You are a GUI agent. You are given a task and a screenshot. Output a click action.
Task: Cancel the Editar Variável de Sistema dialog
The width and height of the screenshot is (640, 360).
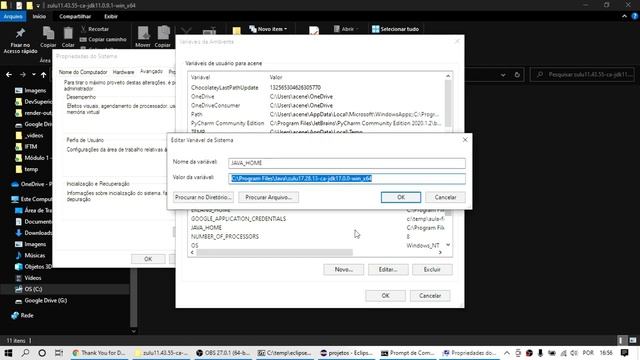coord(445,197)
